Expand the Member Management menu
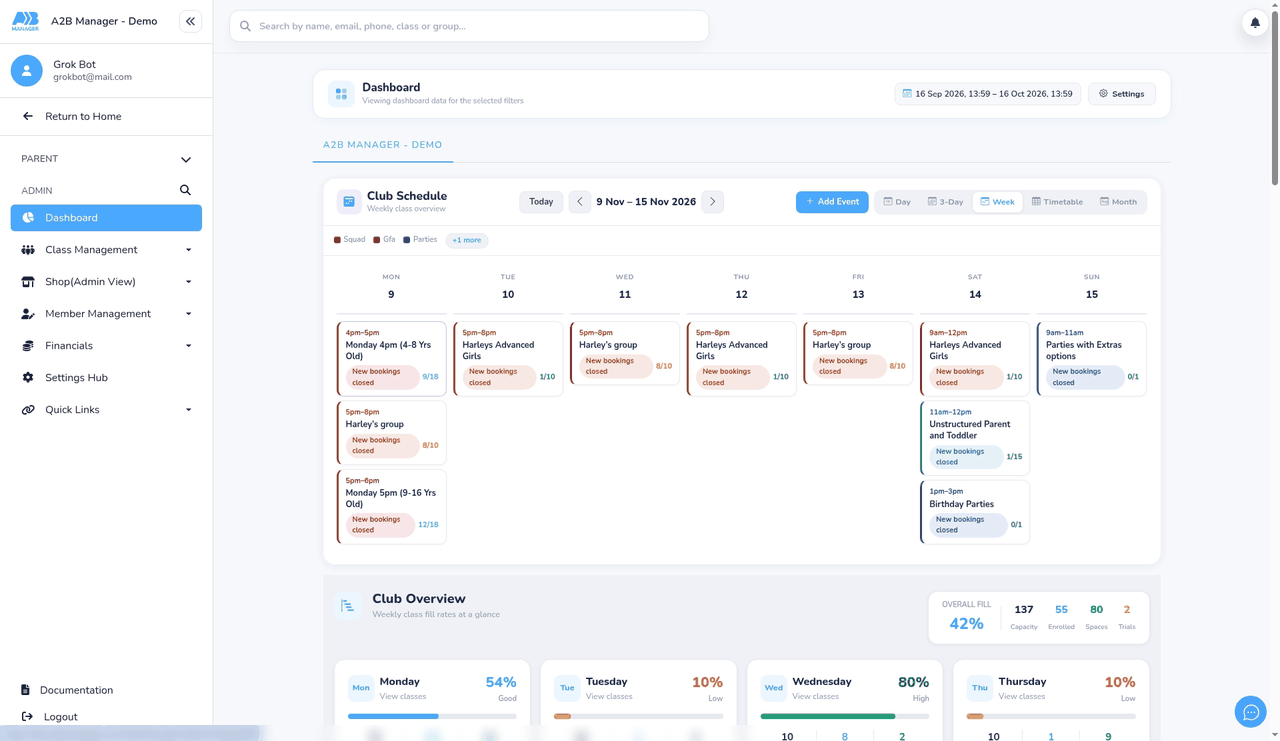 point(106,314)
